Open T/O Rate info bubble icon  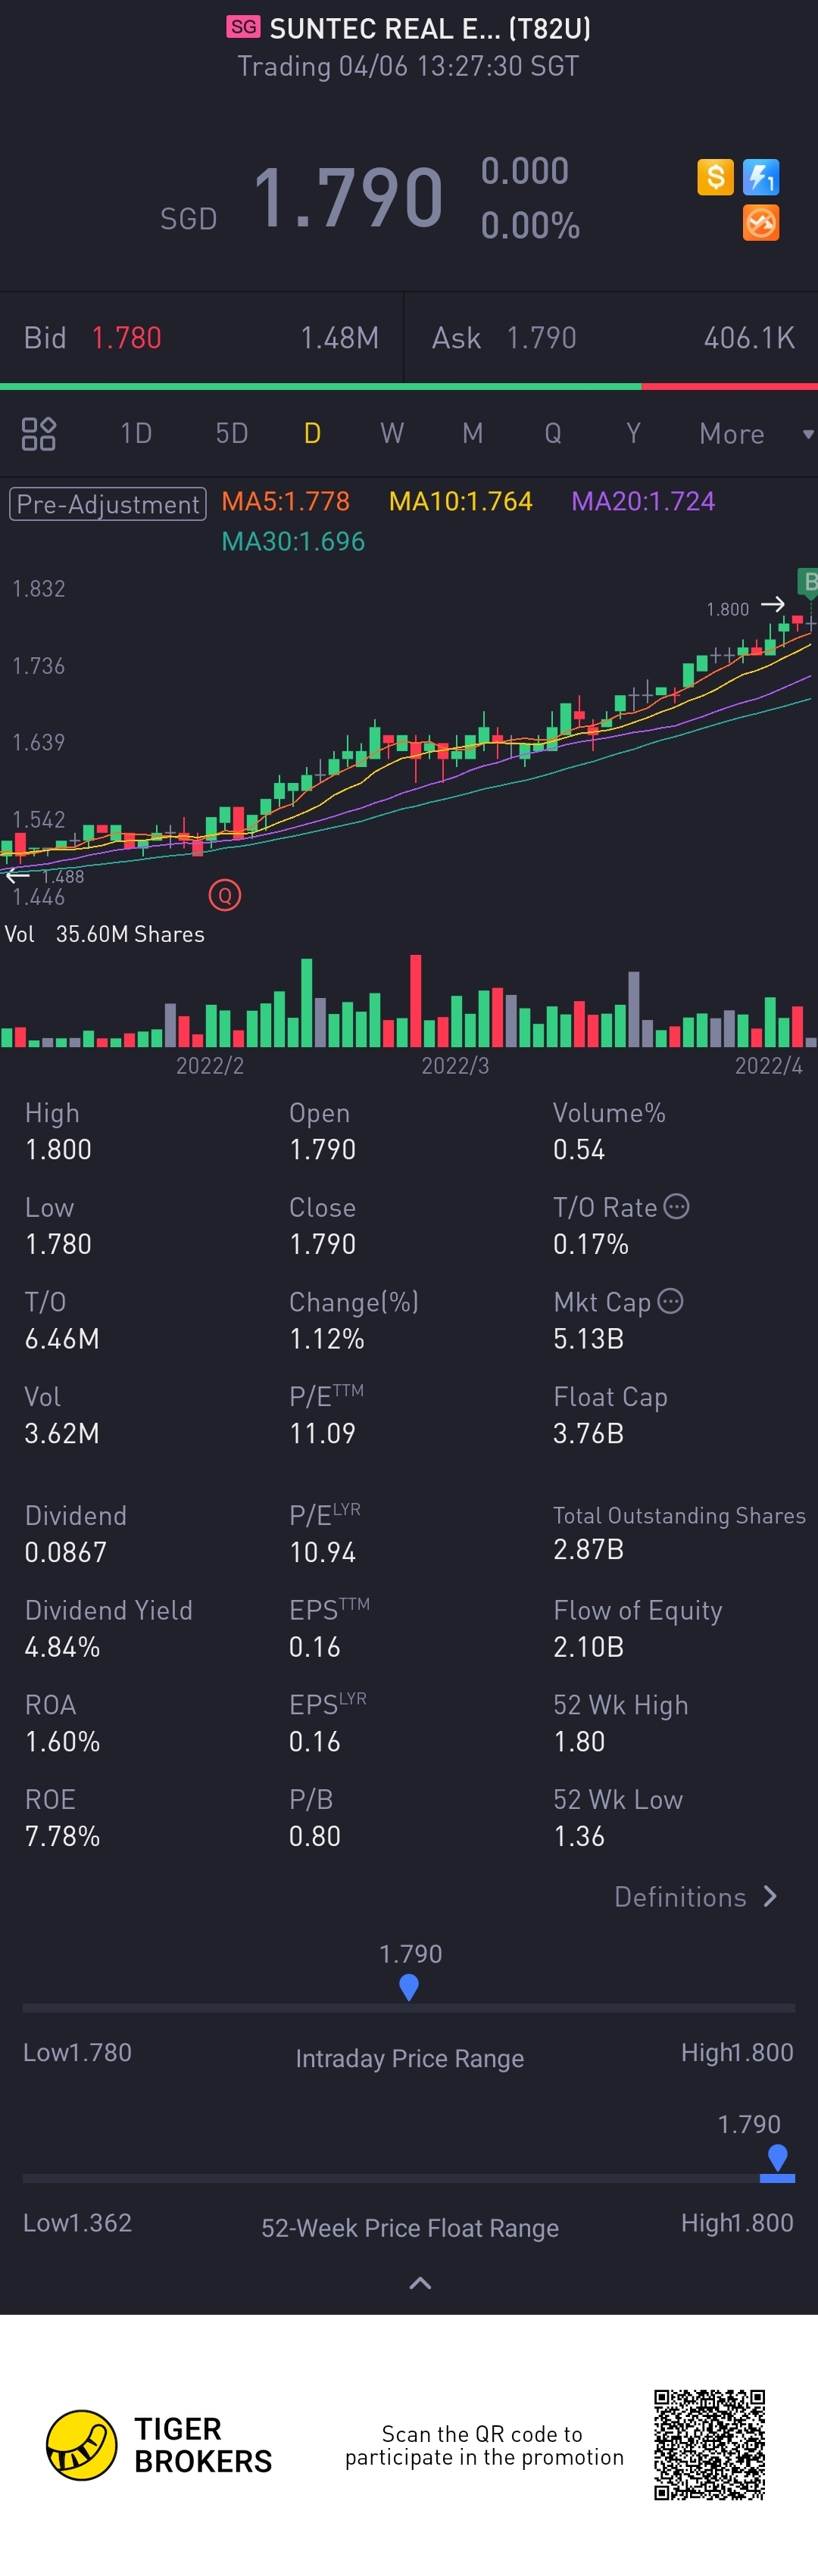[x=677, y=1206]
